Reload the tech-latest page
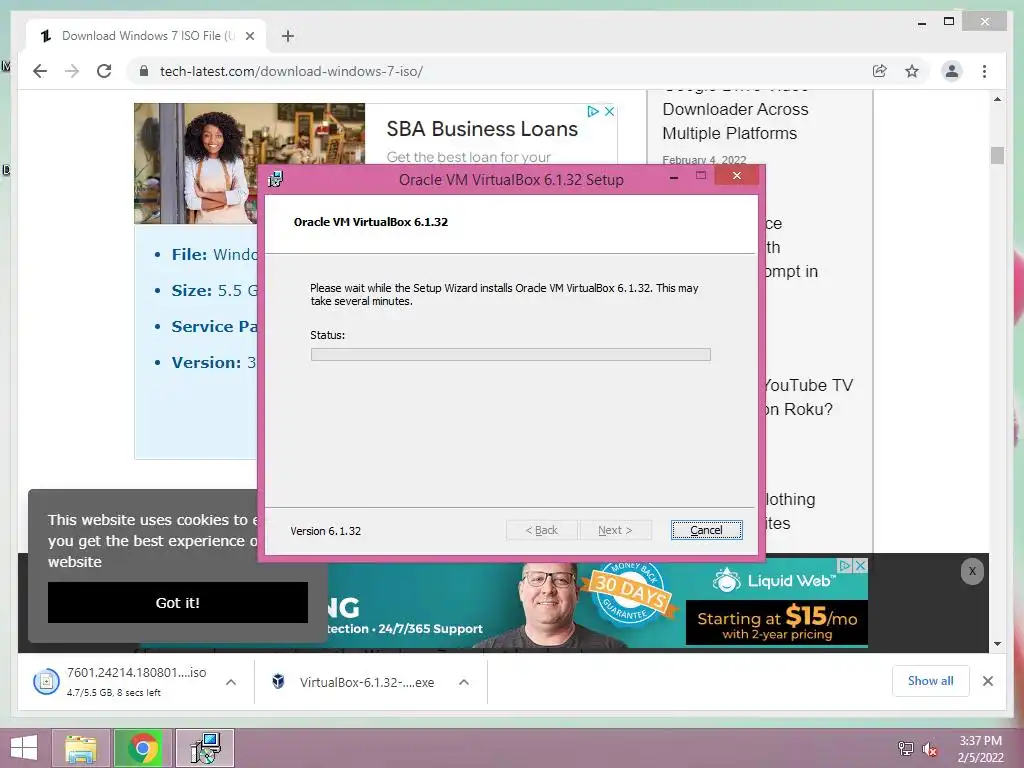Image resolution: width=1024 pixels, height=768 pixels. [x=104, y=71]
